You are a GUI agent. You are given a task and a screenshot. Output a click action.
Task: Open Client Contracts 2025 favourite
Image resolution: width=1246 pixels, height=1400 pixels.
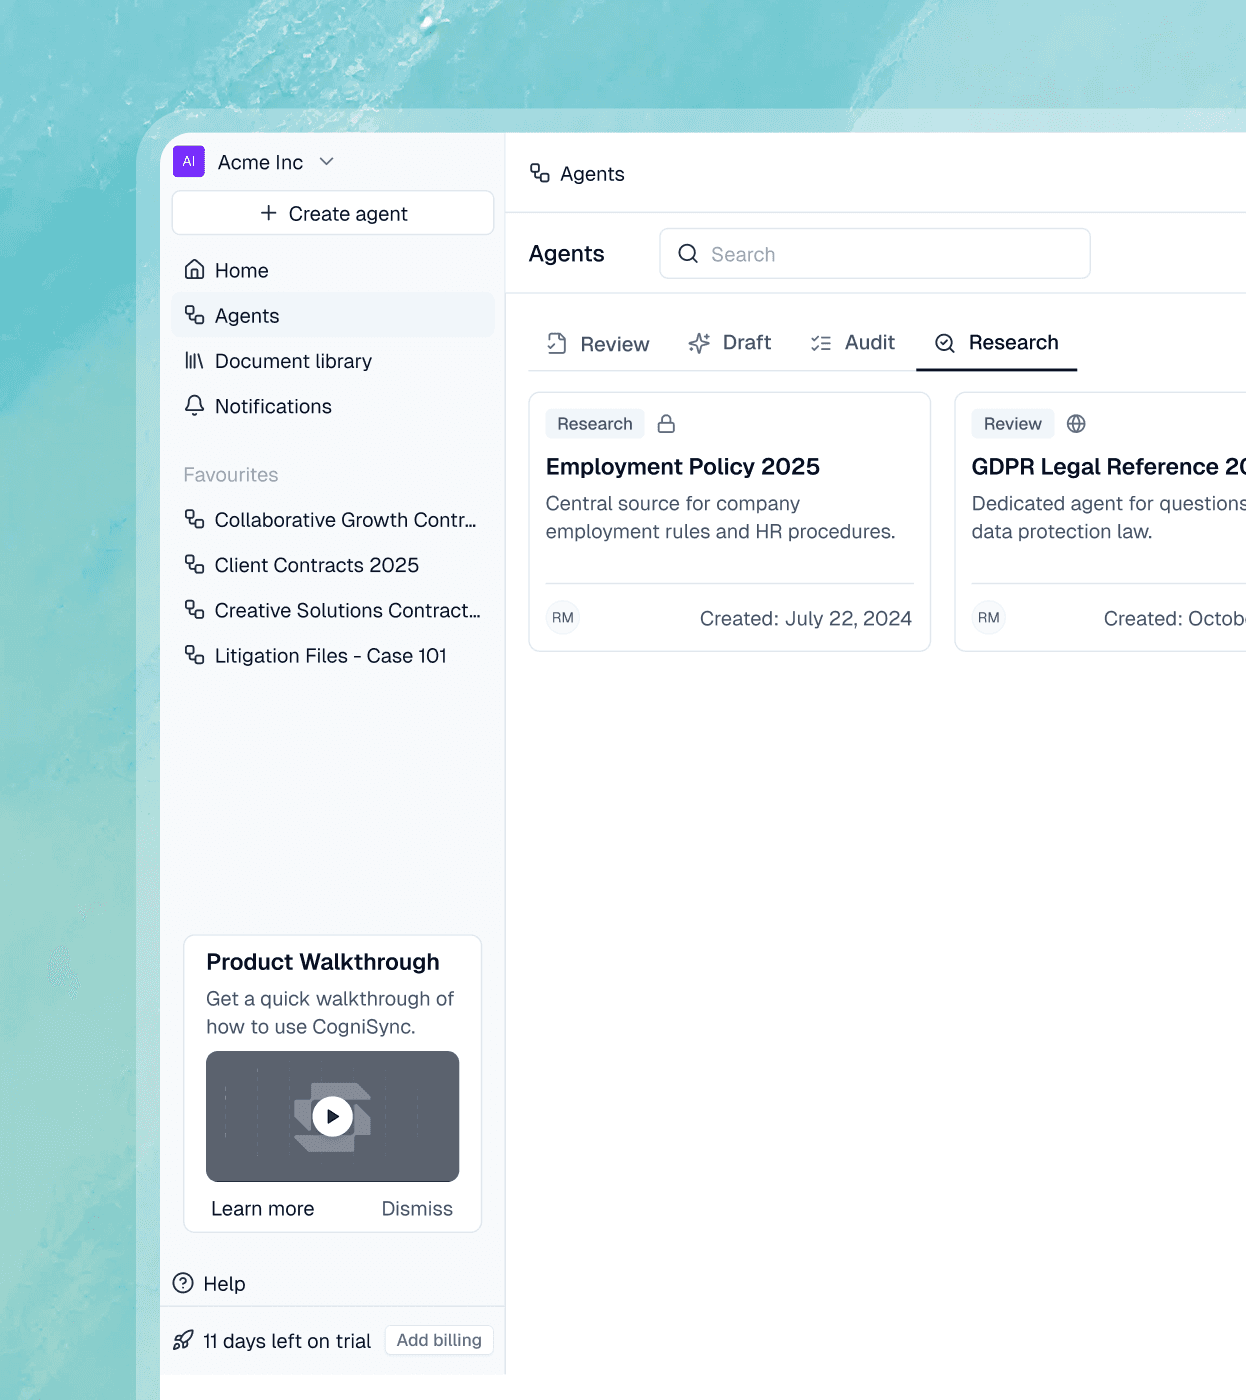[x=333, y=565]
